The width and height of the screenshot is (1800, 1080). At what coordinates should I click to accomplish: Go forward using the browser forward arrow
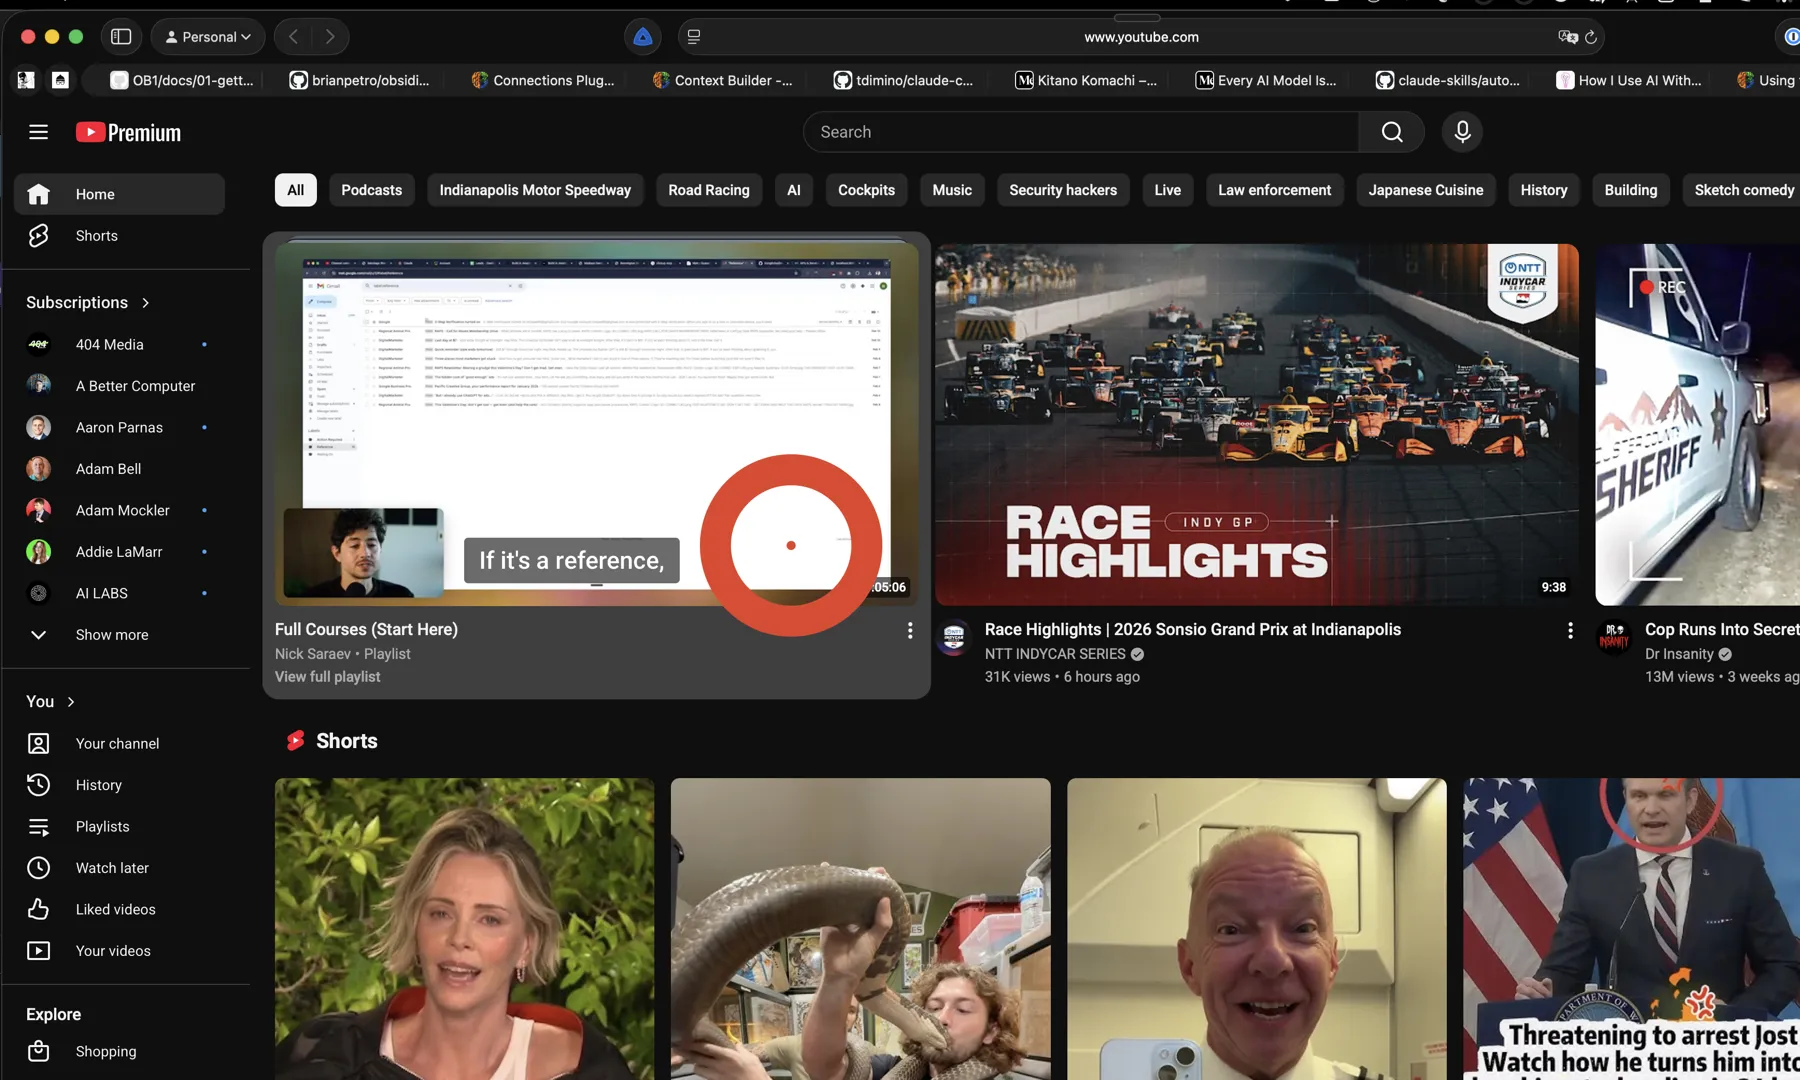pos(330,37)
